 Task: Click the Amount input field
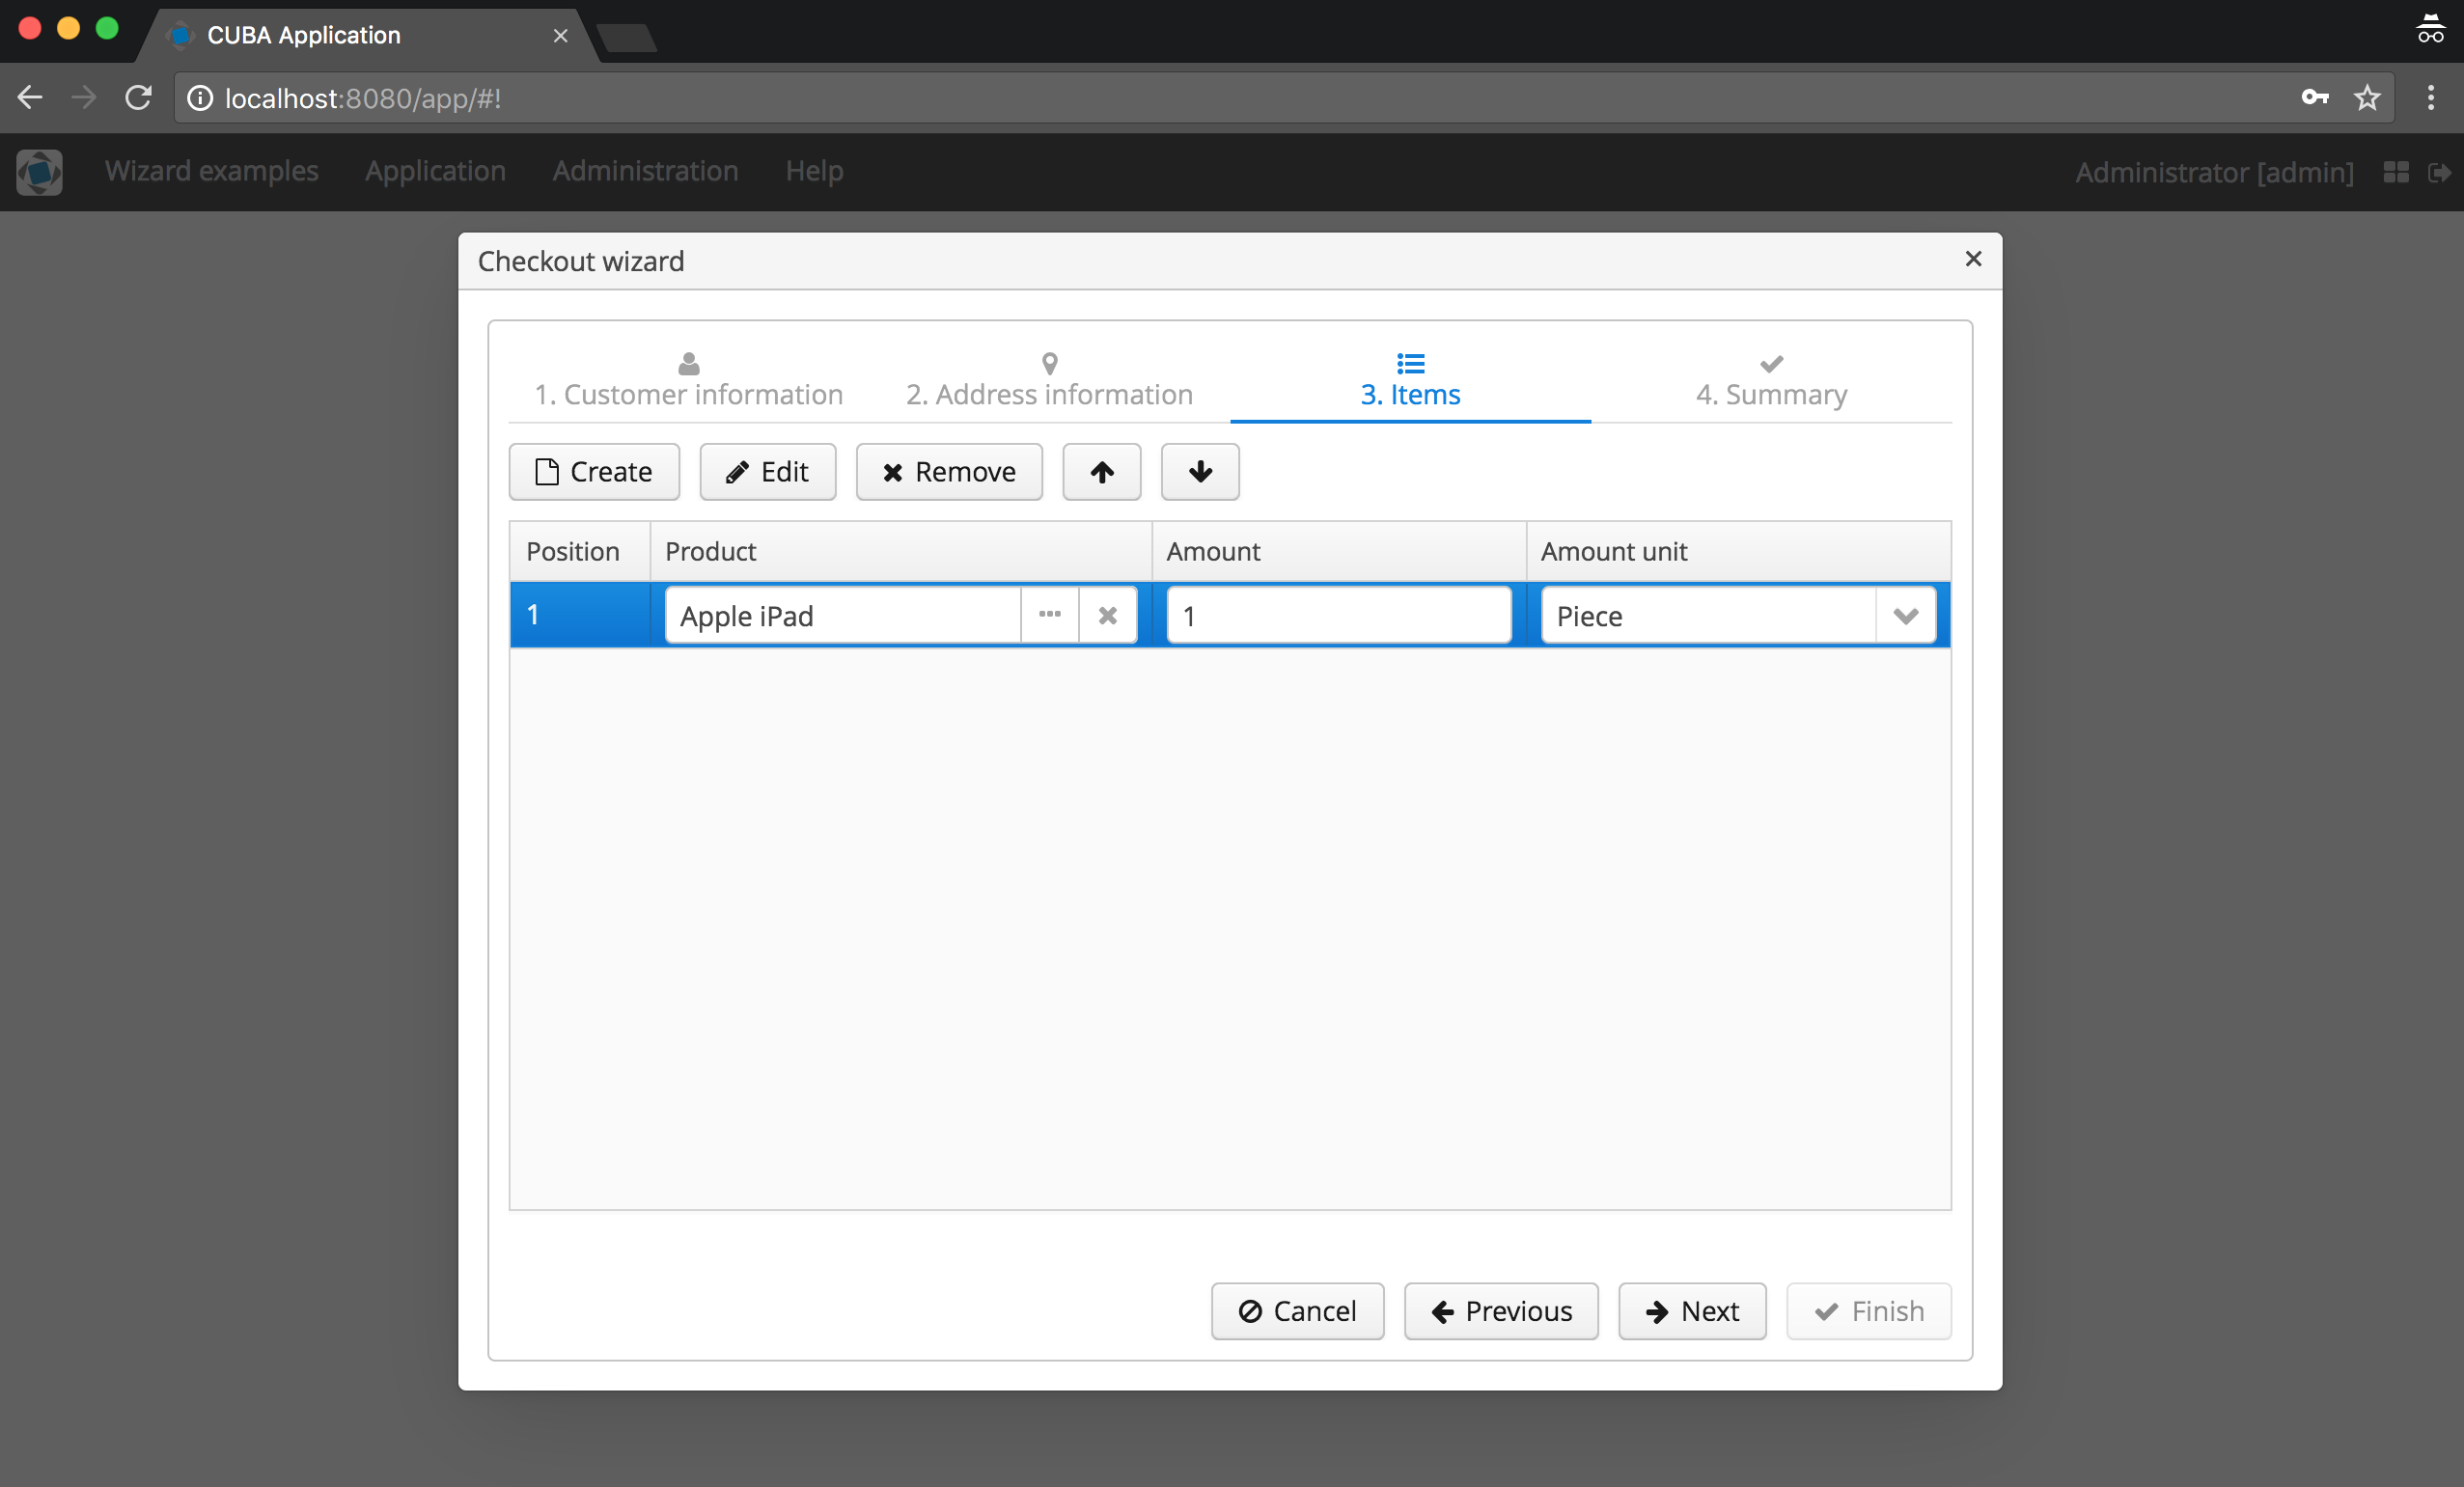tap(1338, 615)
